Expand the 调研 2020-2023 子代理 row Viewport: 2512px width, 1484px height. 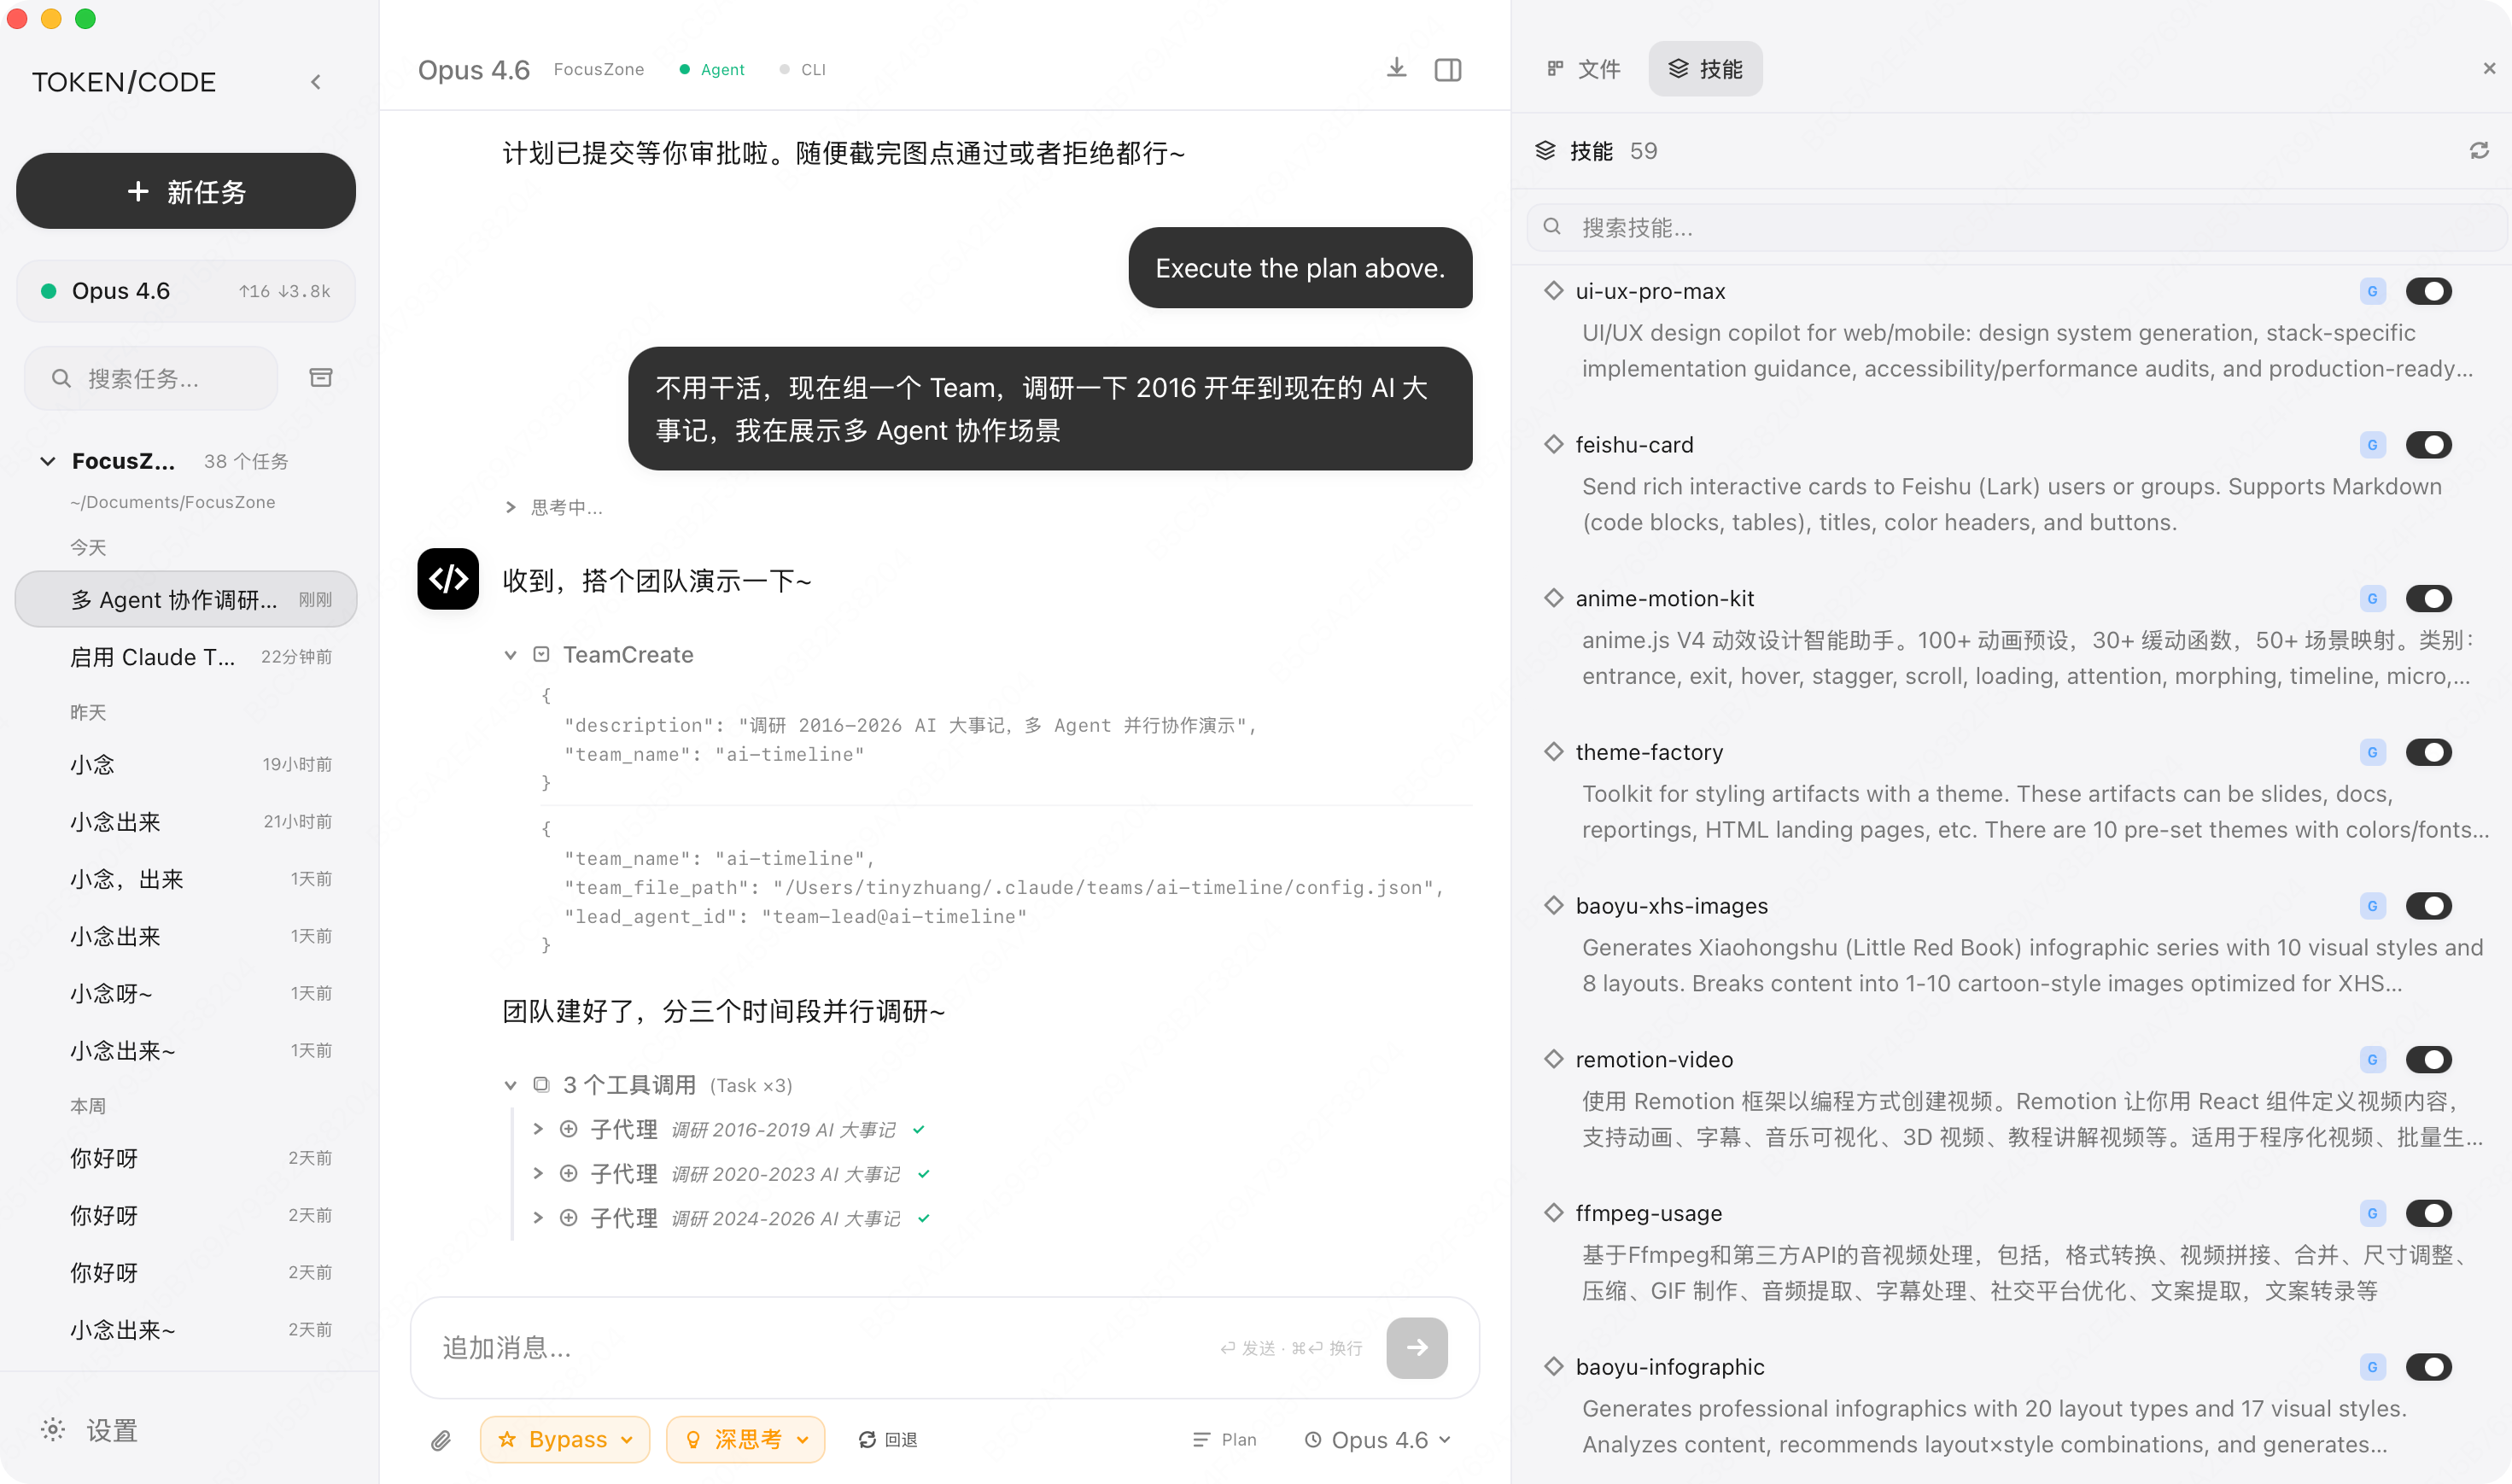coord(538,1173)
